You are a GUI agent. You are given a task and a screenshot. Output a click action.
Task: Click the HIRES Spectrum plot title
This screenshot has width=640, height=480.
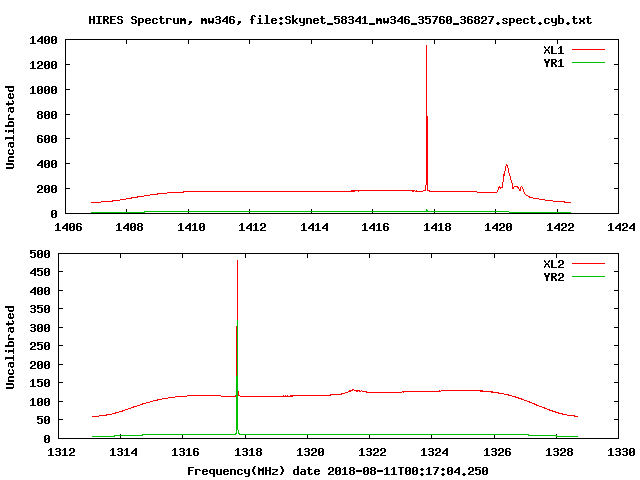[340, 20]
